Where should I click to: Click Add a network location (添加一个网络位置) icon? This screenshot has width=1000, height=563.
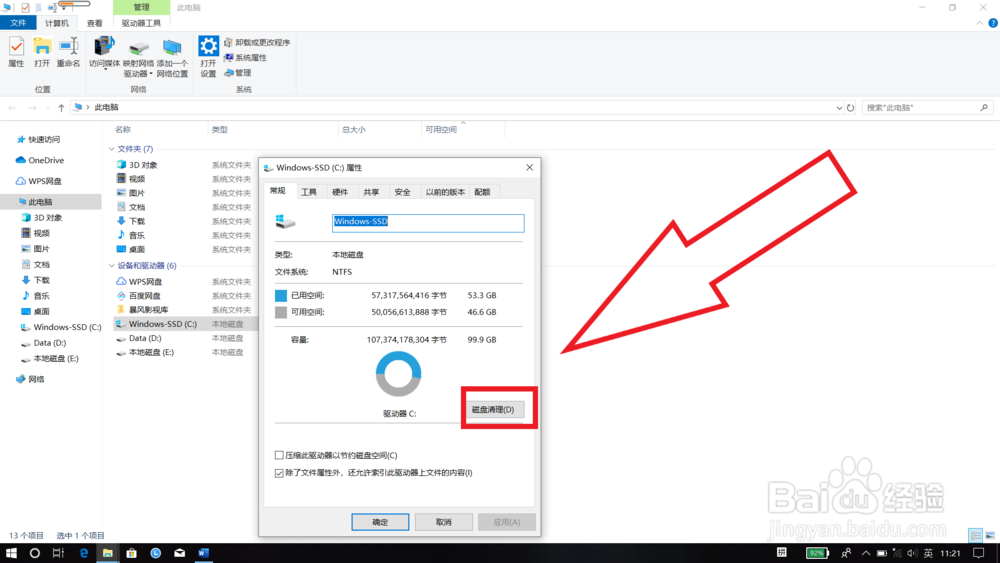click(172, 57)
